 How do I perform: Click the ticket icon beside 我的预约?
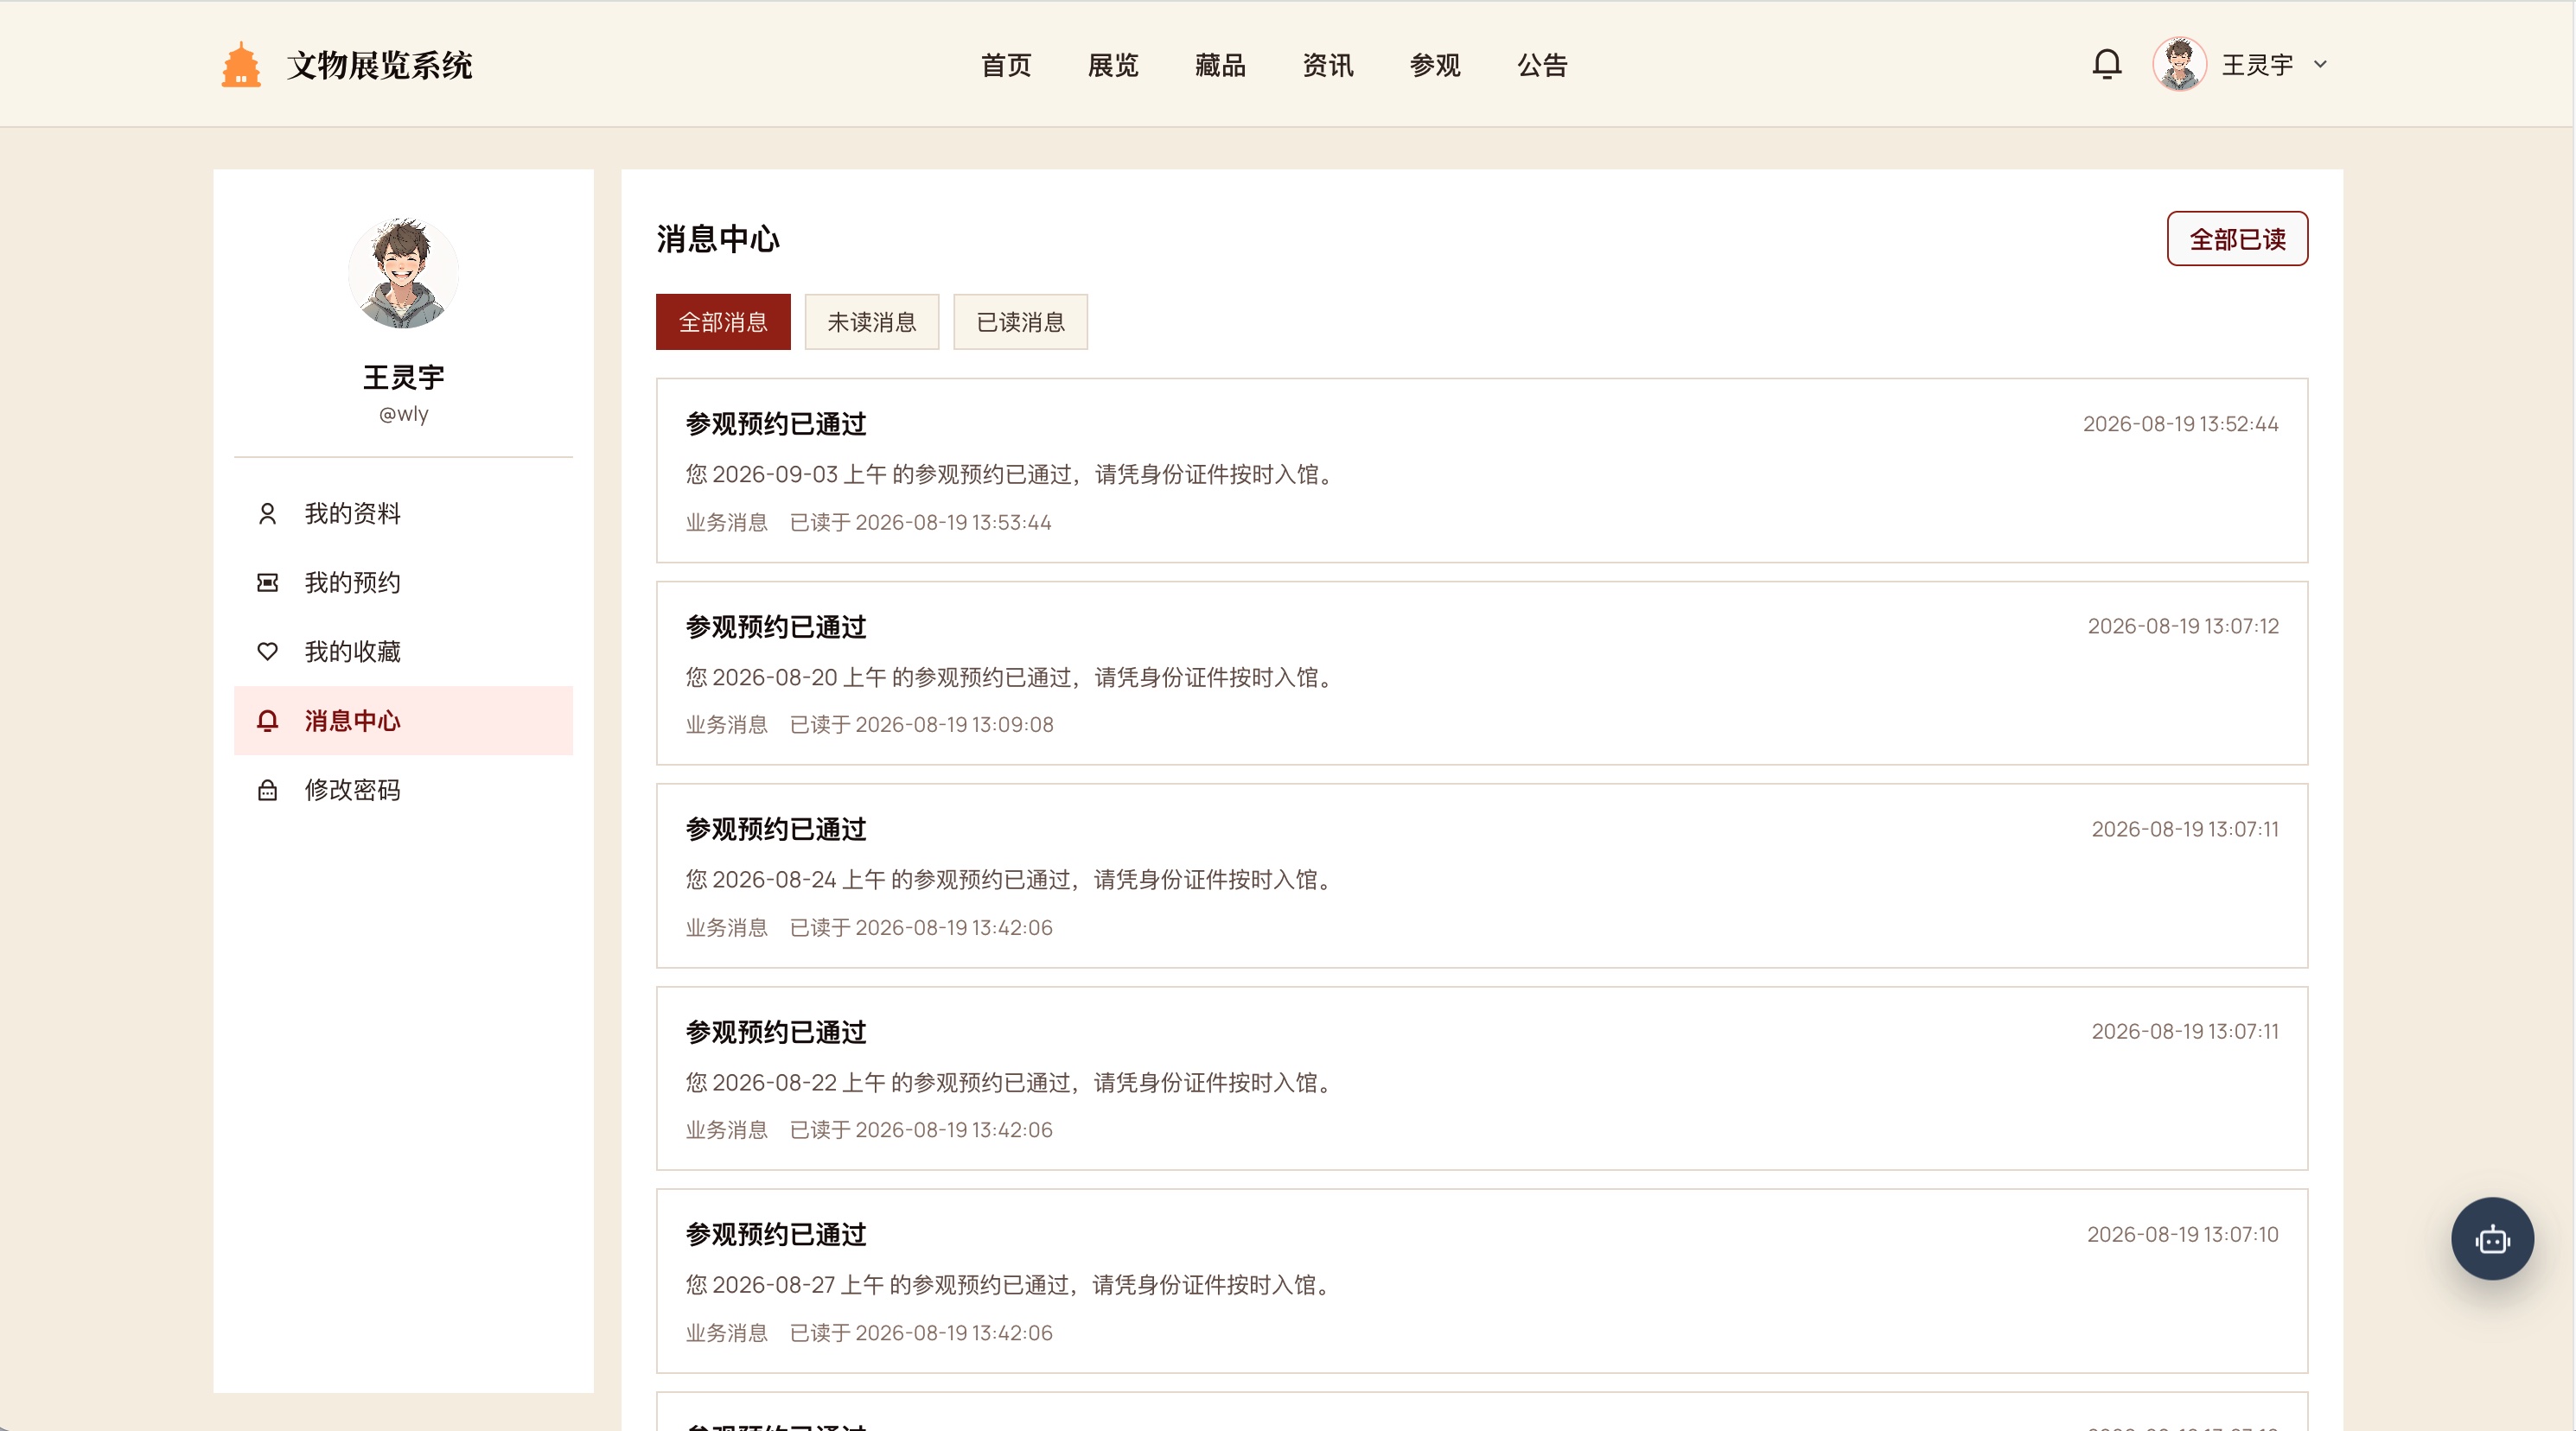(267, 583)
